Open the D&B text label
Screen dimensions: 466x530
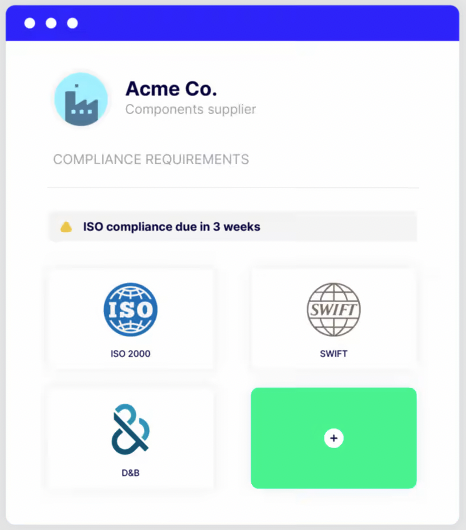[x=130, y=473]
